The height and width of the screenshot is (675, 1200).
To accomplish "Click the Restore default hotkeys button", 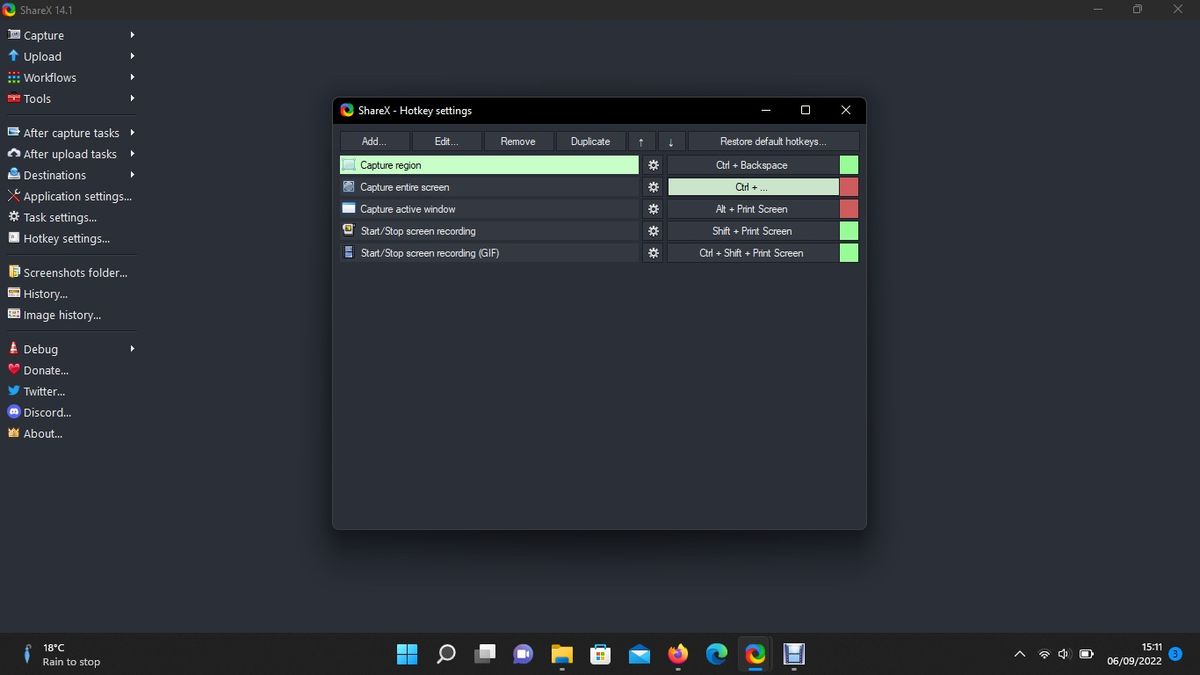I will [773, 141].
